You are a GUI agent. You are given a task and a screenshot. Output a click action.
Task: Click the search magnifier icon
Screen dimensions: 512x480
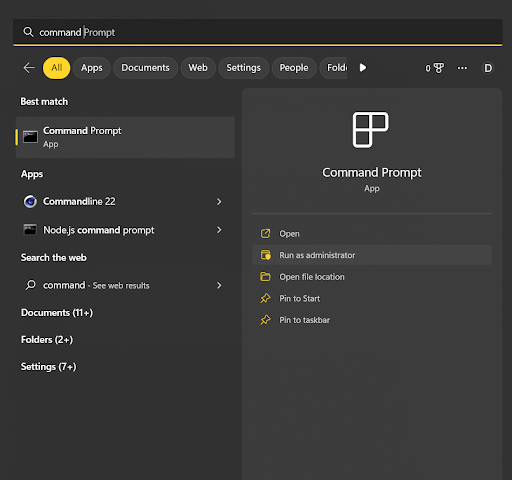28,32
